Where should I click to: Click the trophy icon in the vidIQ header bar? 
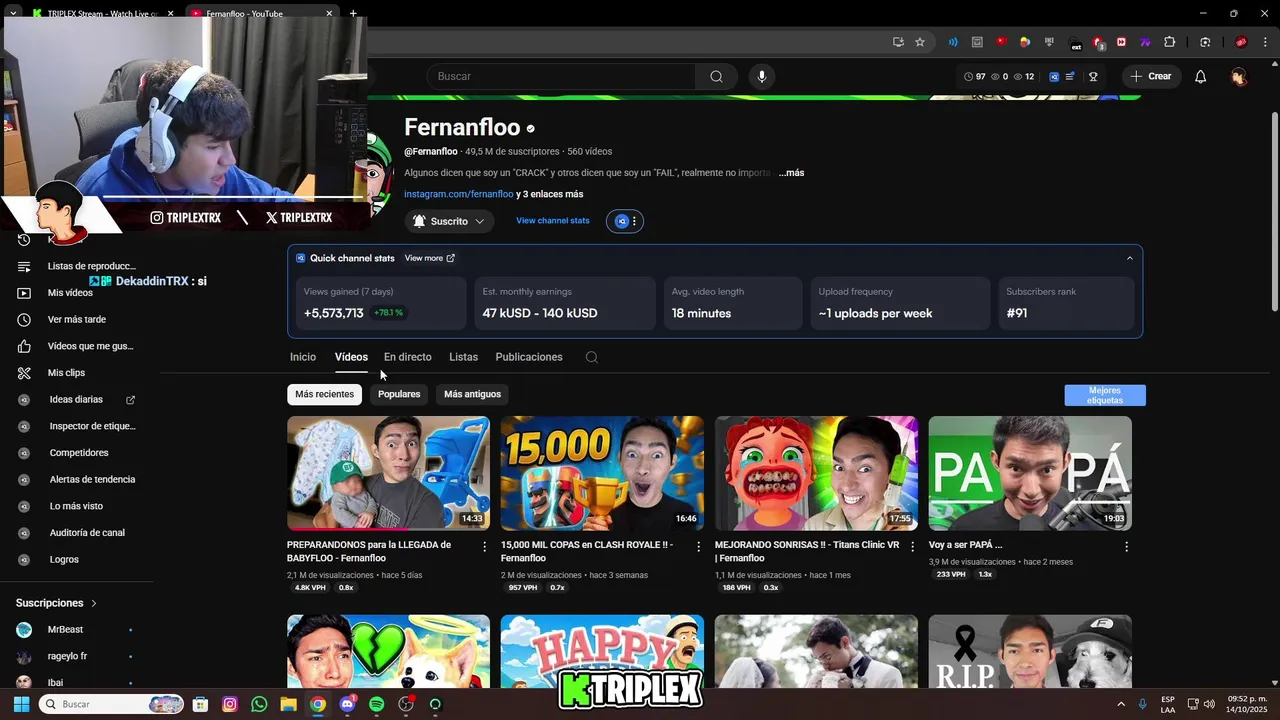pos(1093,76)
